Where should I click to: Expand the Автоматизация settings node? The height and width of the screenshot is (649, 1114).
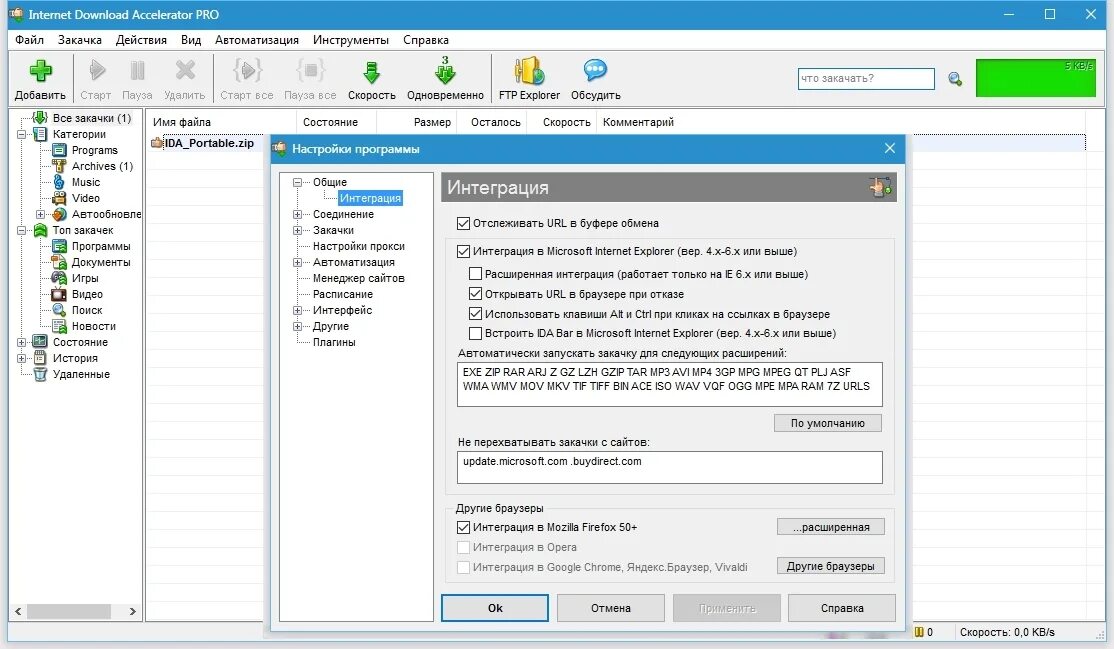point(298,262)
